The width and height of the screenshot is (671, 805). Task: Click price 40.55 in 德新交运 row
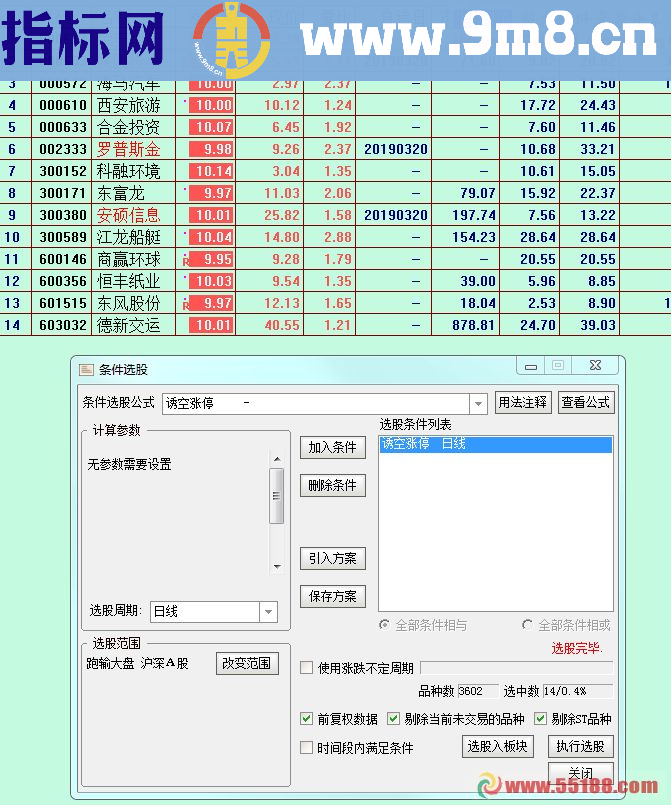click(x=282, y=325)
